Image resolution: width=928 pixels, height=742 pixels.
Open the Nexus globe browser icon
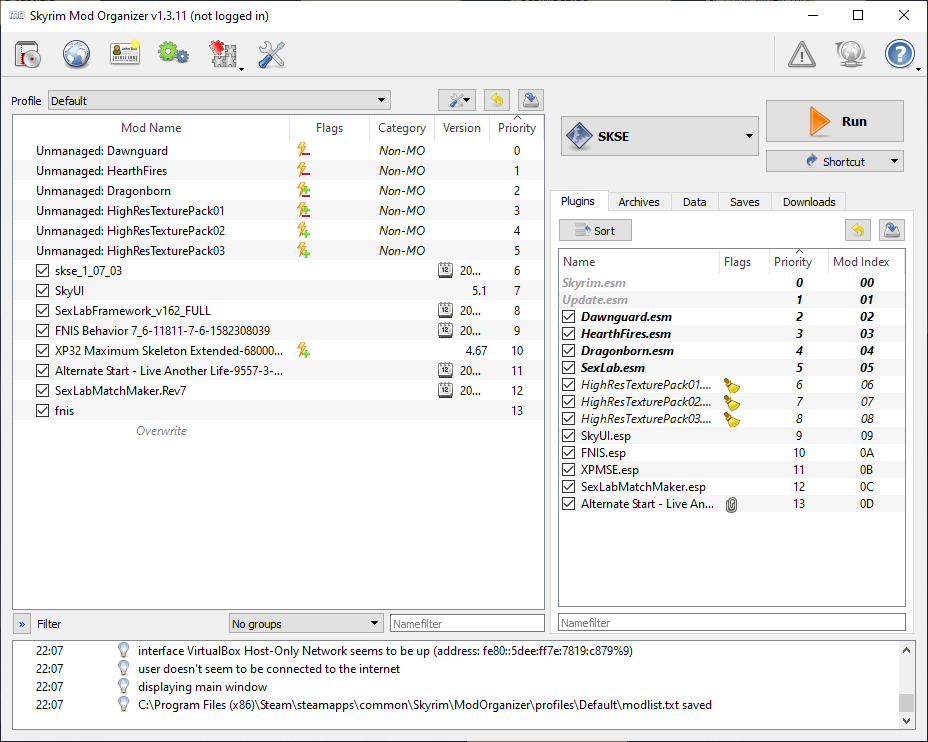[x=76, y=54]
